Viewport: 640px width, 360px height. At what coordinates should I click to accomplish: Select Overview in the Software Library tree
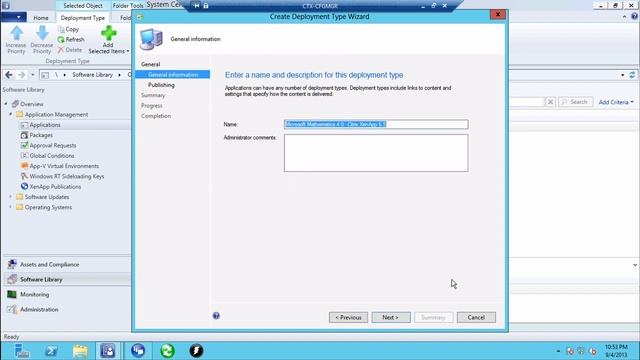pos(31,104)
